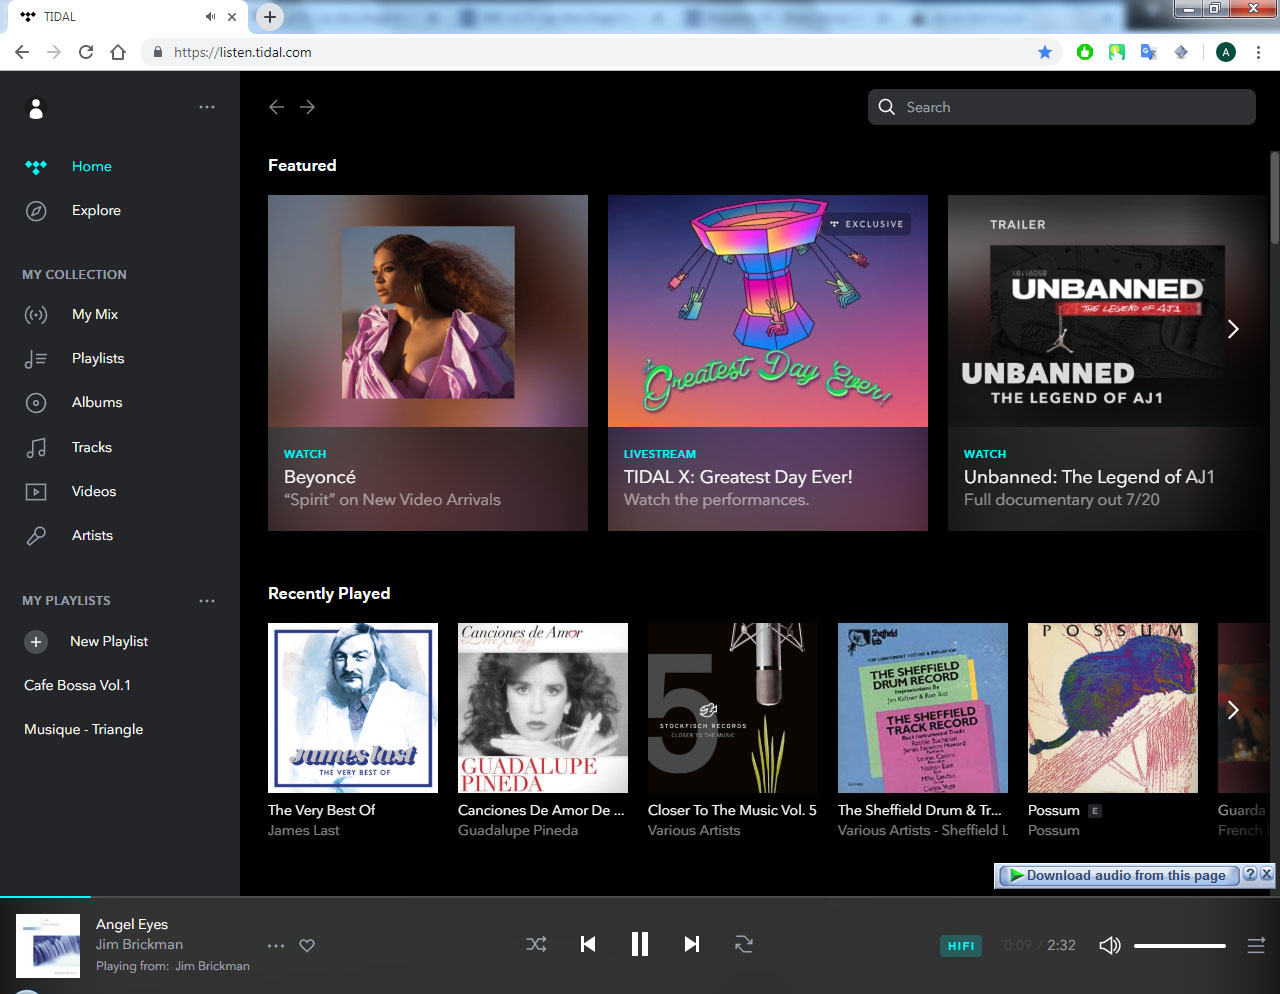Click browser Back button
The image size is (1280, 994).
click(22, 52)
